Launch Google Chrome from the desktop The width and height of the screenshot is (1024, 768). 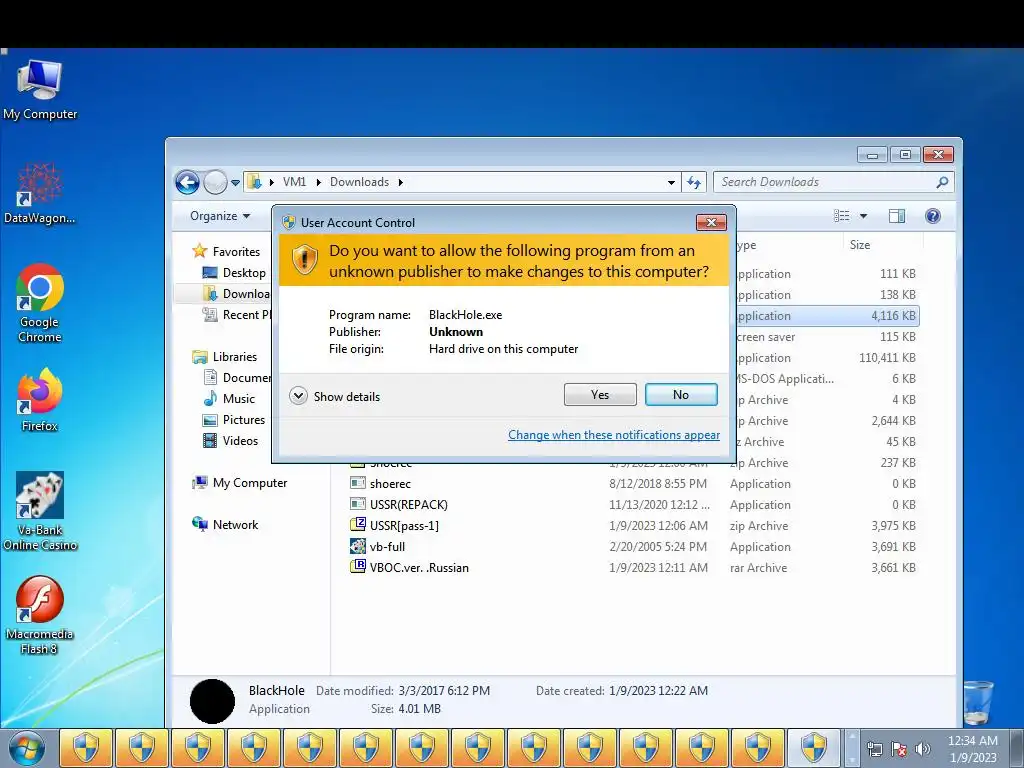click(39, 302)
